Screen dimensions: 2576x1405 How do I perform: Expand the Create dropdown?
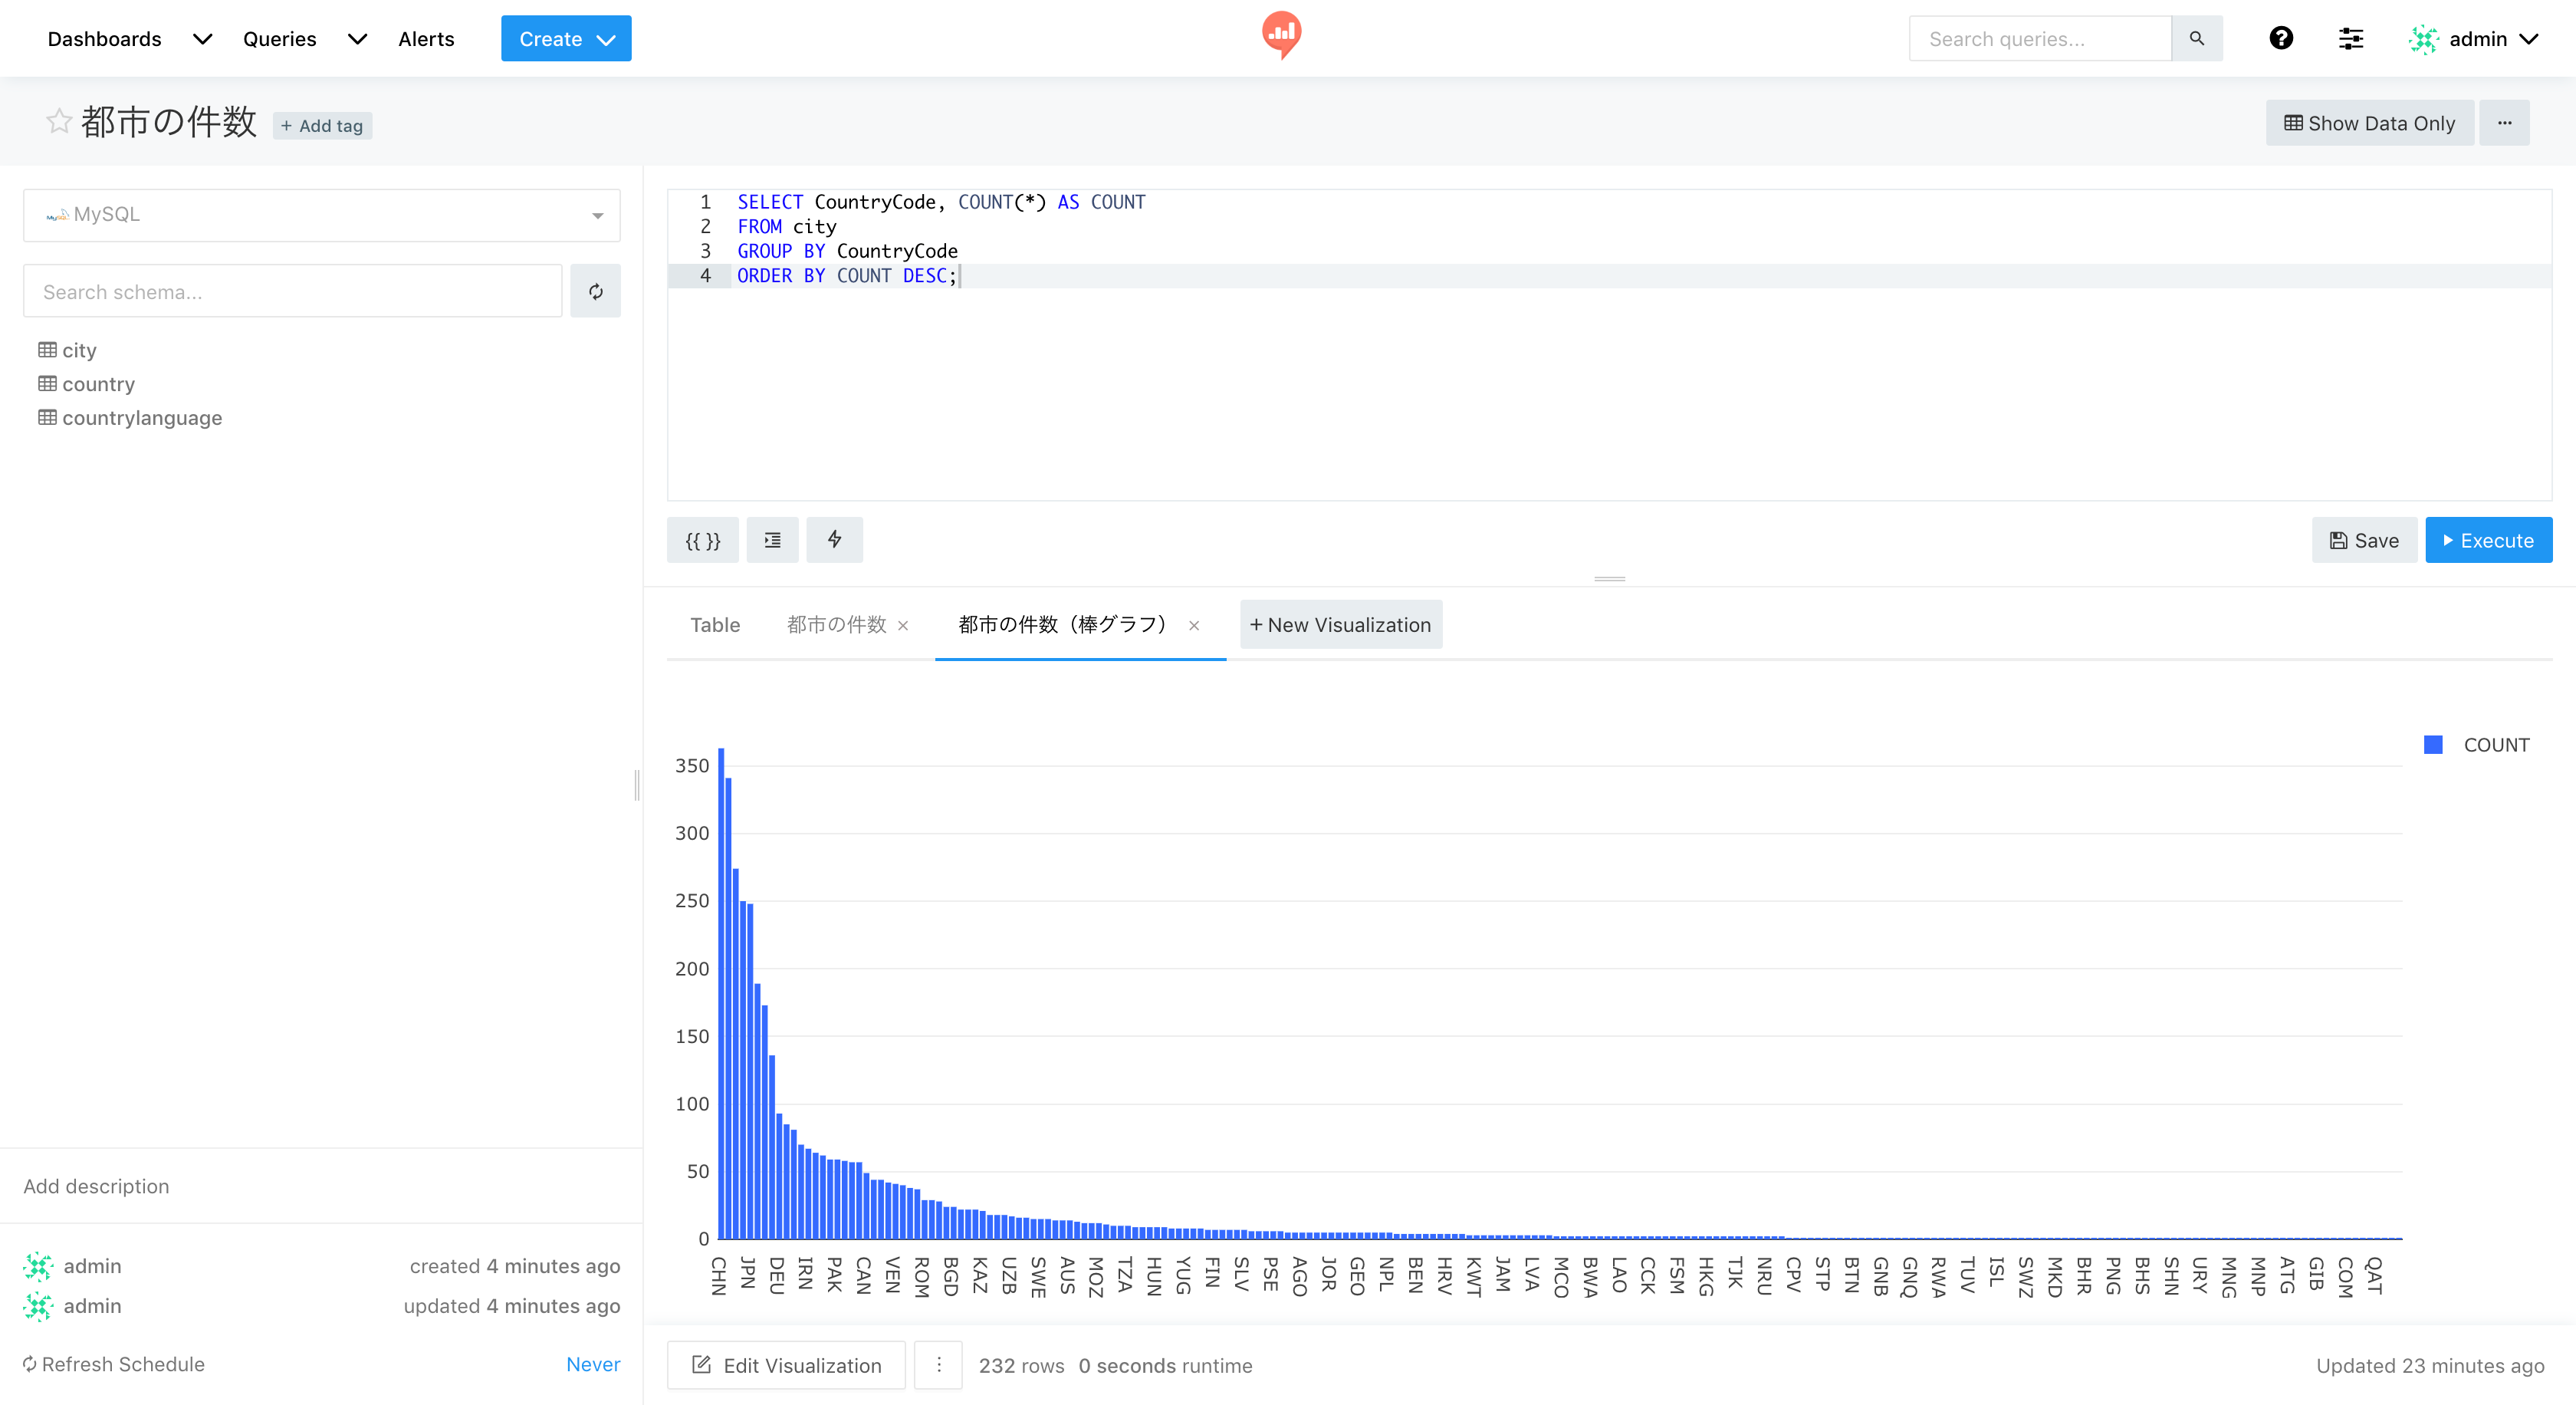coord(565,39)
